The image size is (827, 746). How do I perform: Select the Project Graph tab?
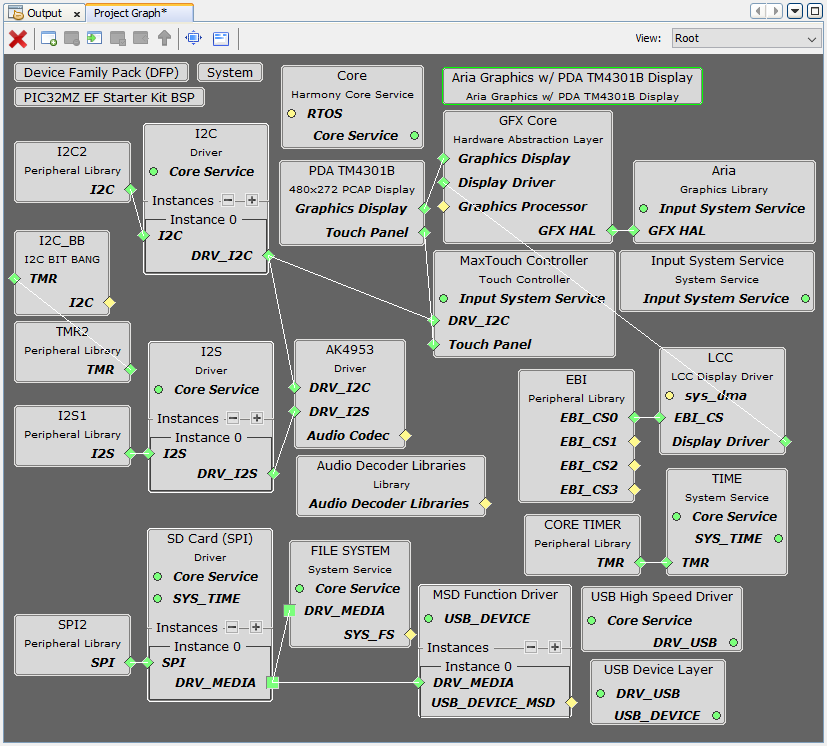[130, 13]
